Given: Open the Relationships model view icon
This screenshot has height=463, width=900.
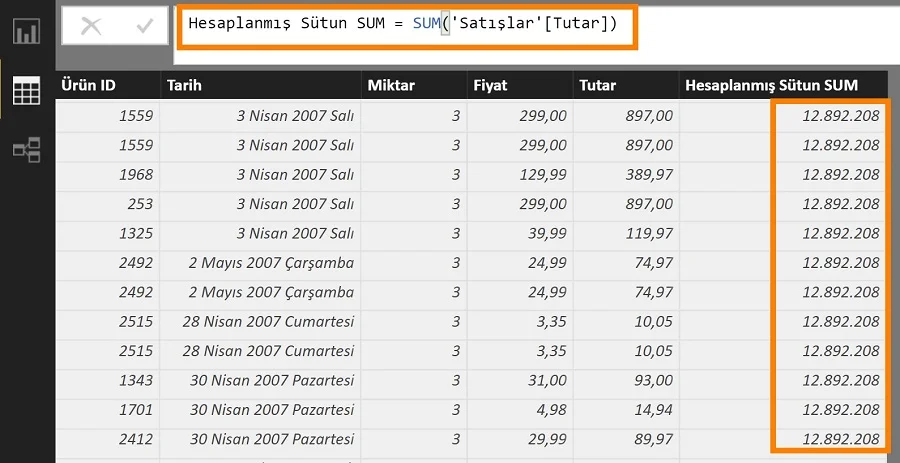Looking at the screenshot, I should [x=26, y=151].
